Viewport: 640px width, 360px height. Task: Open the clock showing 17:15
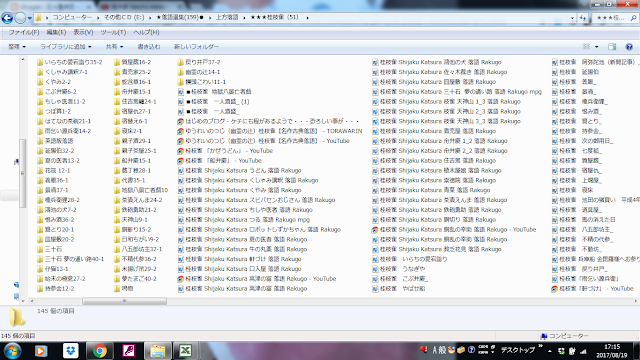tap(611, 351)
